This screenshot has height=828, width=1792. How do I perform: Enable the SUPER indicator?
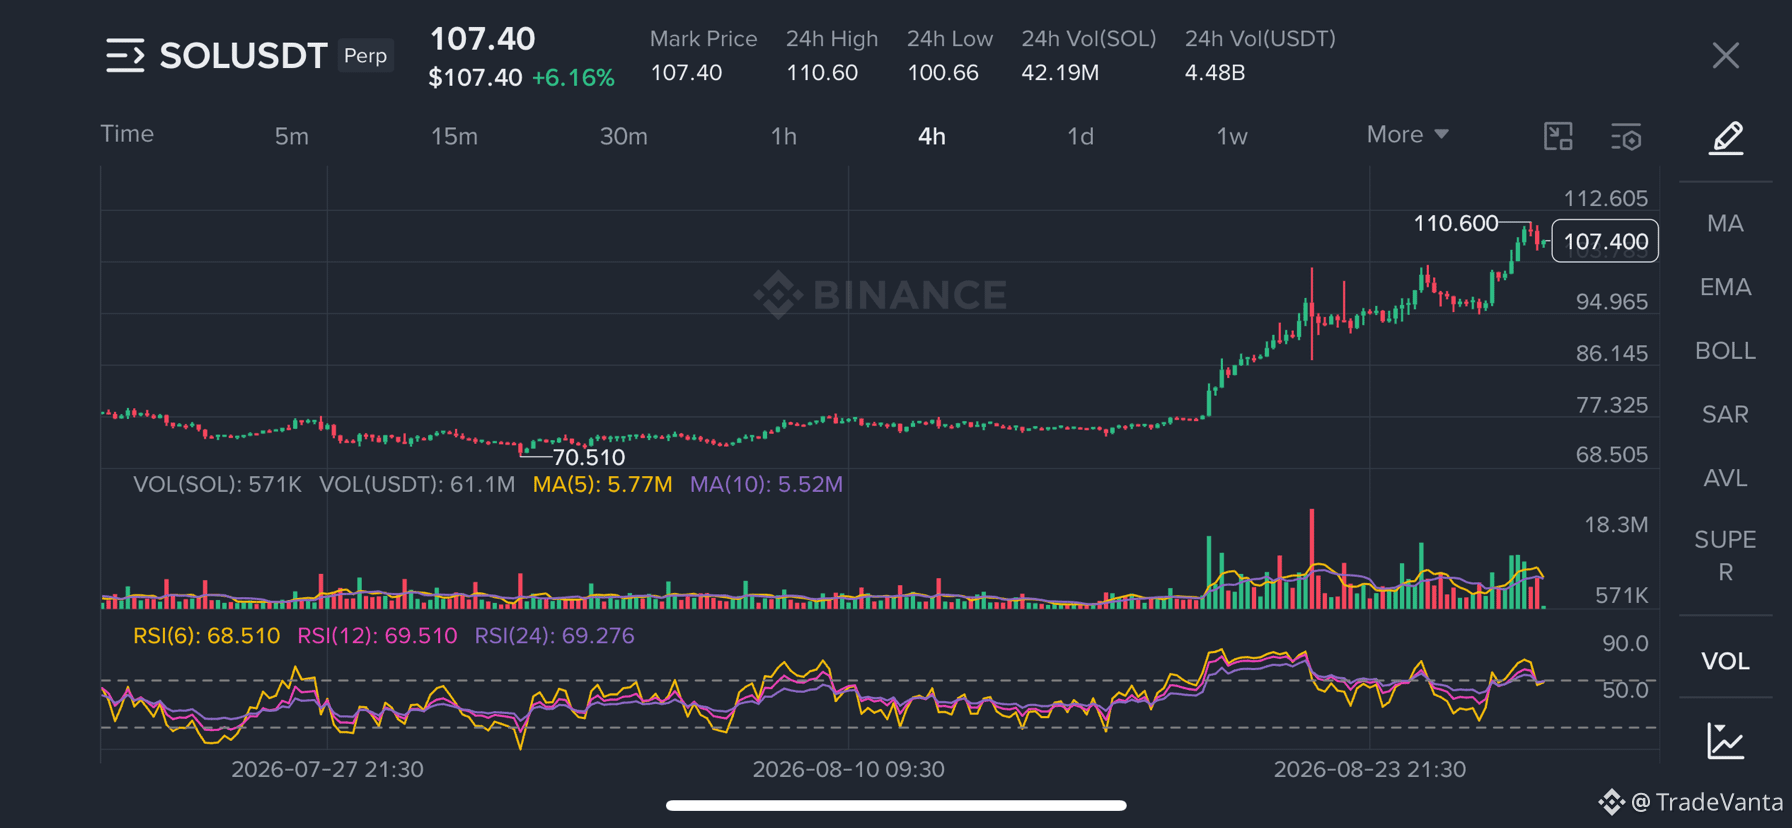point(1725,555)
